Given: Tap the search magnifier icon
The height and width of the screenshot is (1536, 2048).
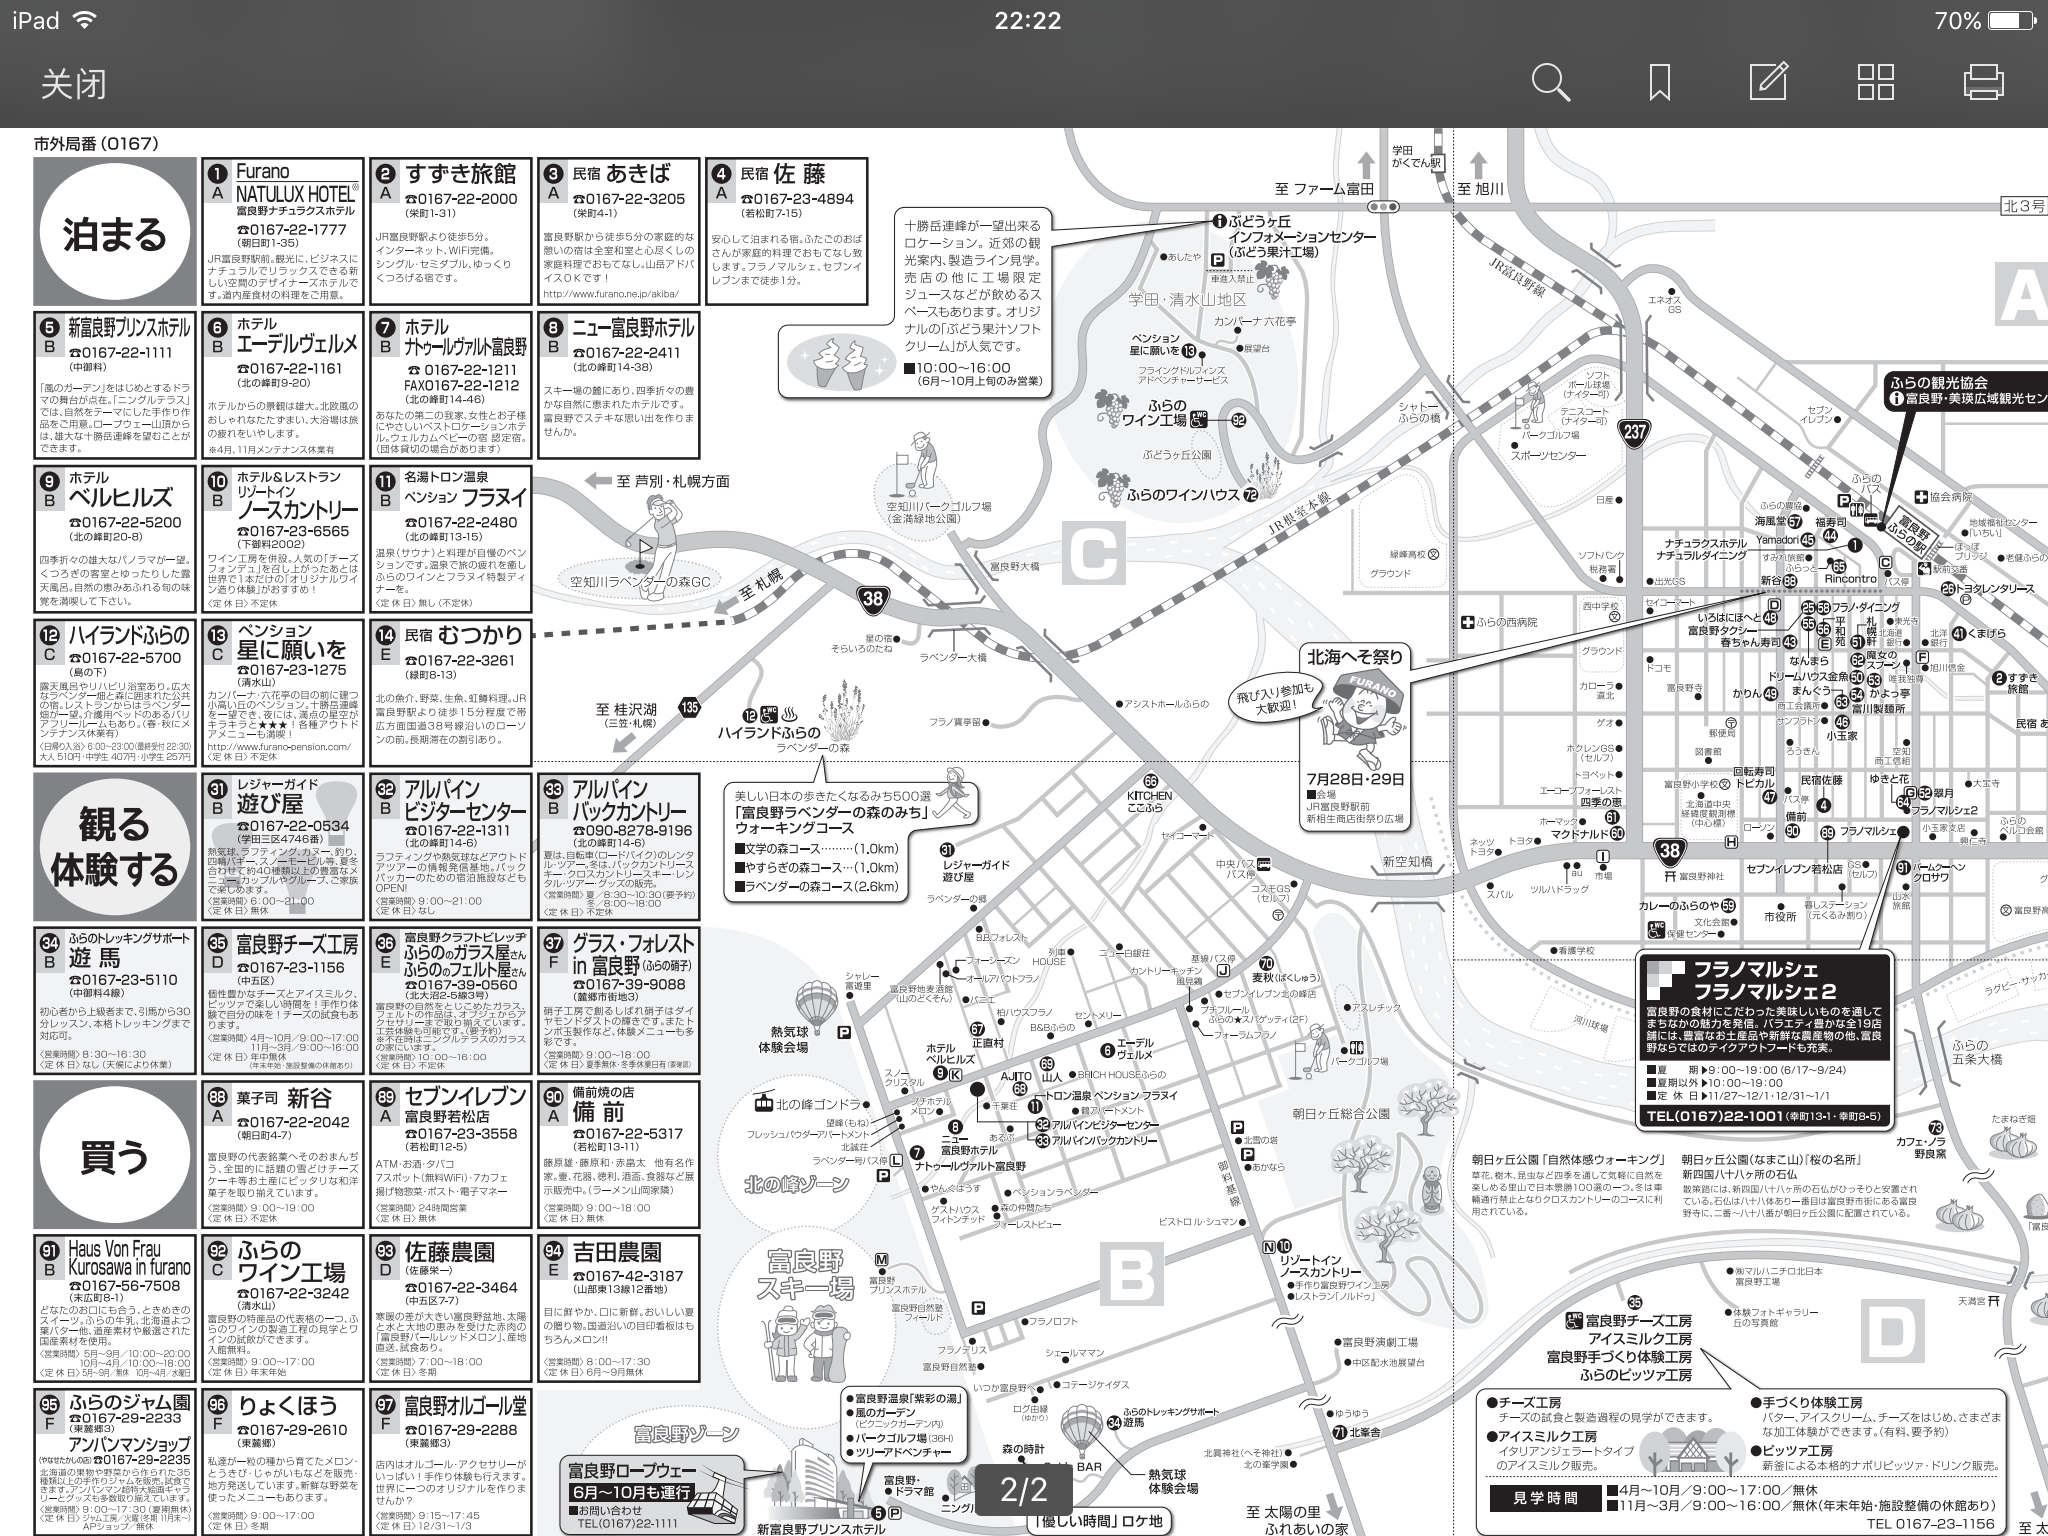Looking at the screenshot, I should (x=1550, y=83).
